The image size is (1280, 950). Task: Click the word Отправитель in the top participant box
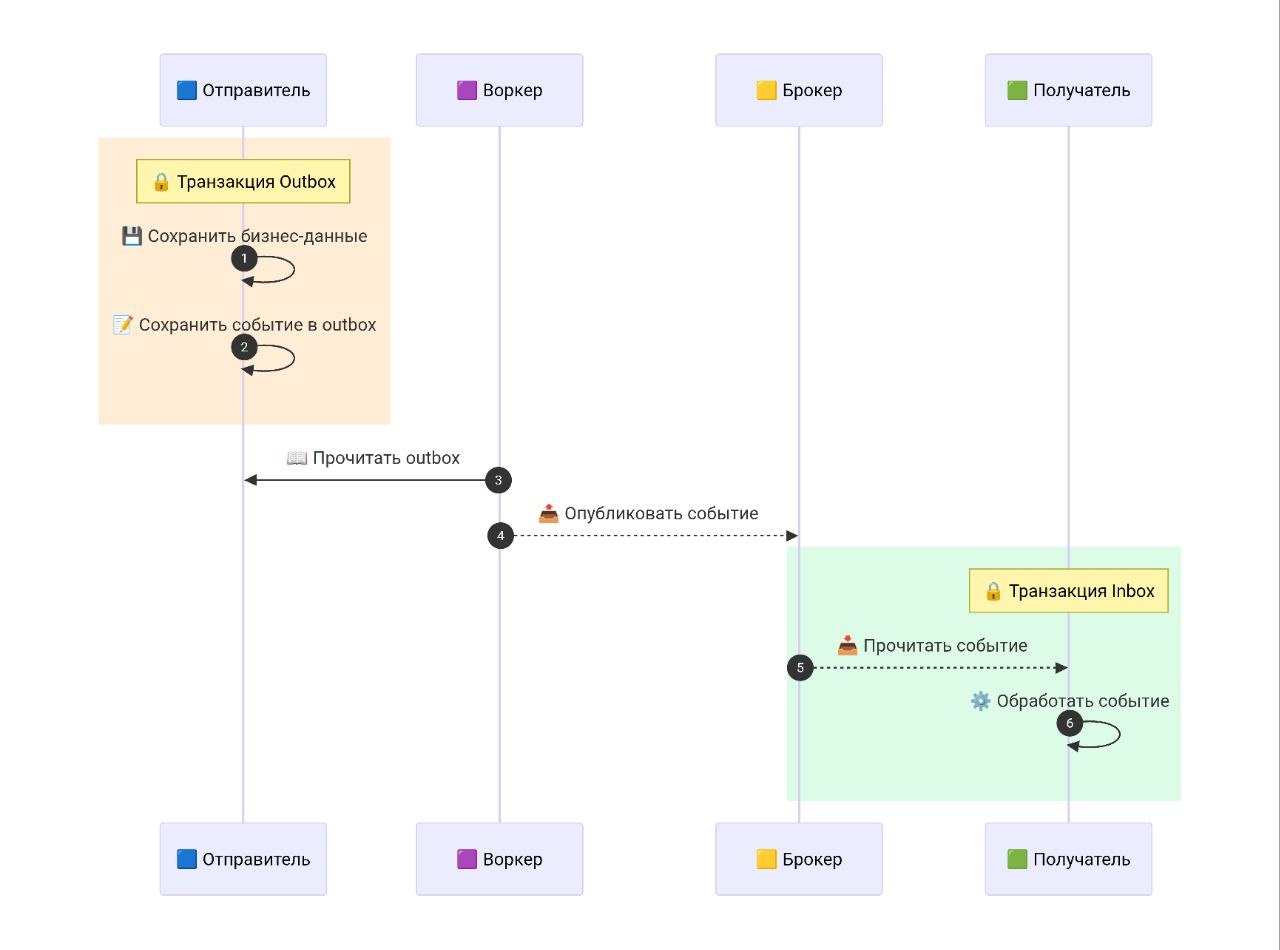coord(257,90)
